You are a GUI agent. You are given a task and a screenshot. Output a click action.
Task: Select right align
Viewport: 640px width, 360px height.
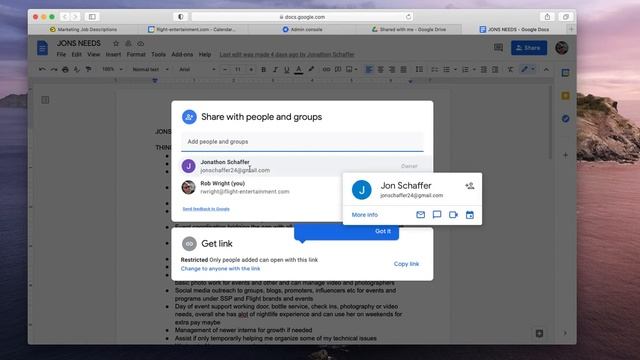tap(392, 69)
